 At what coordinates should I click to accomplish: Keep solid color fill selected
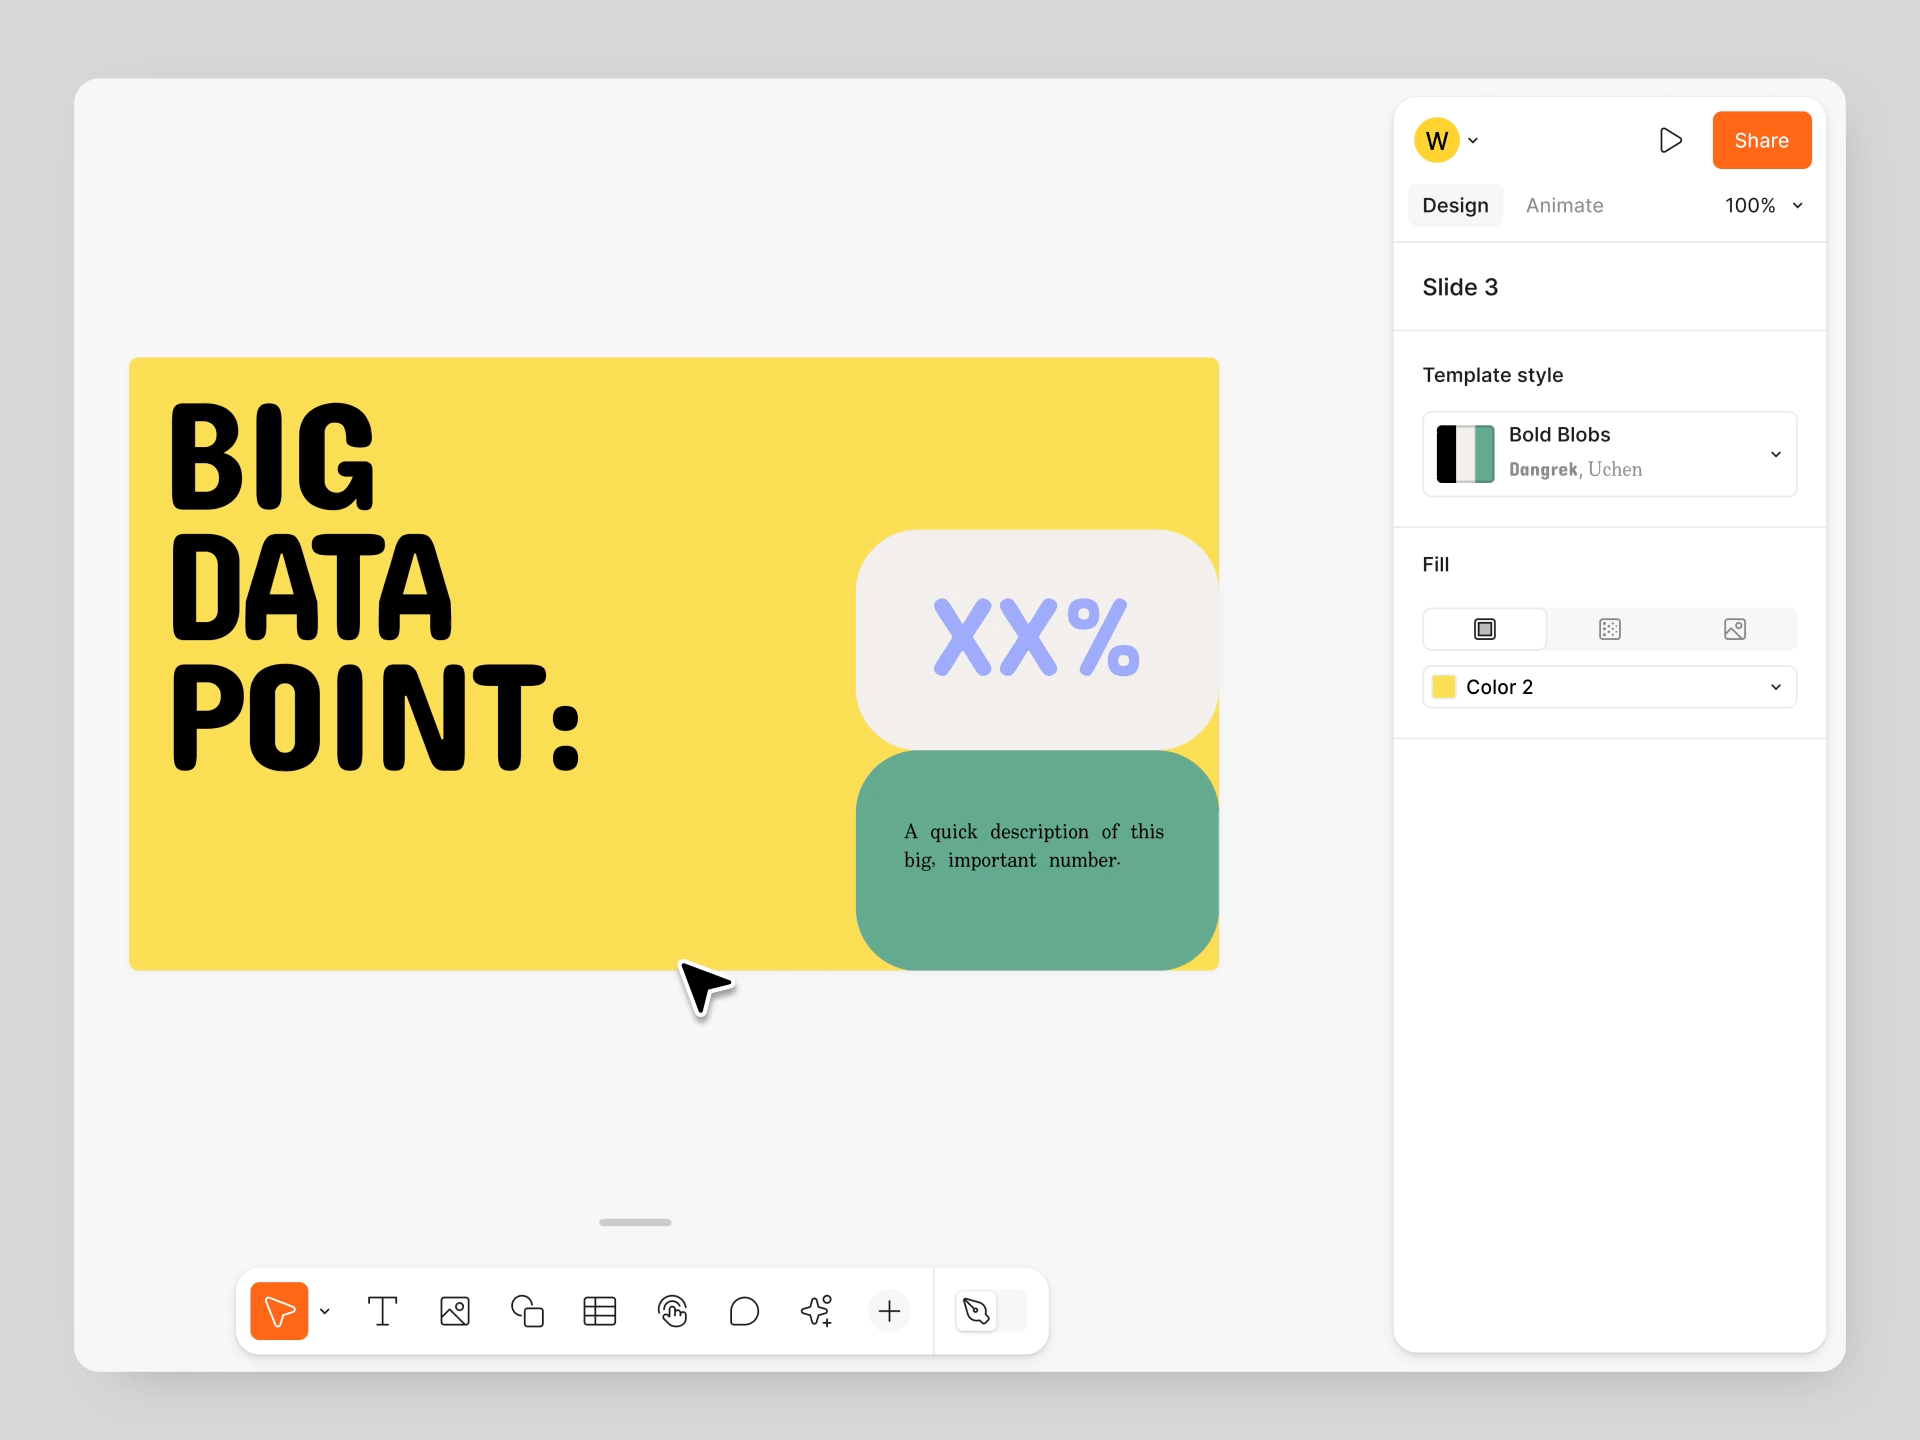click(1484, 629)
